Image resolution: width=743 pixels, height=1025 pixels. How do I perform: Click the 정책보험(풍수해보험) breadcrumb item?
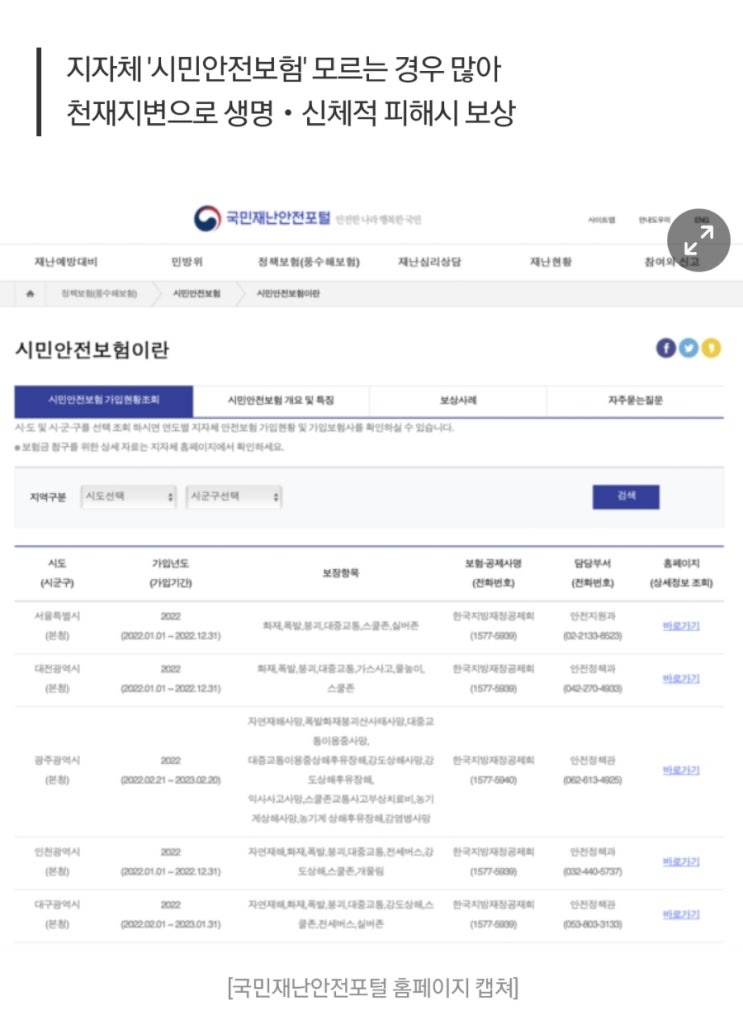pyautogui.click(x=99, y=294)
